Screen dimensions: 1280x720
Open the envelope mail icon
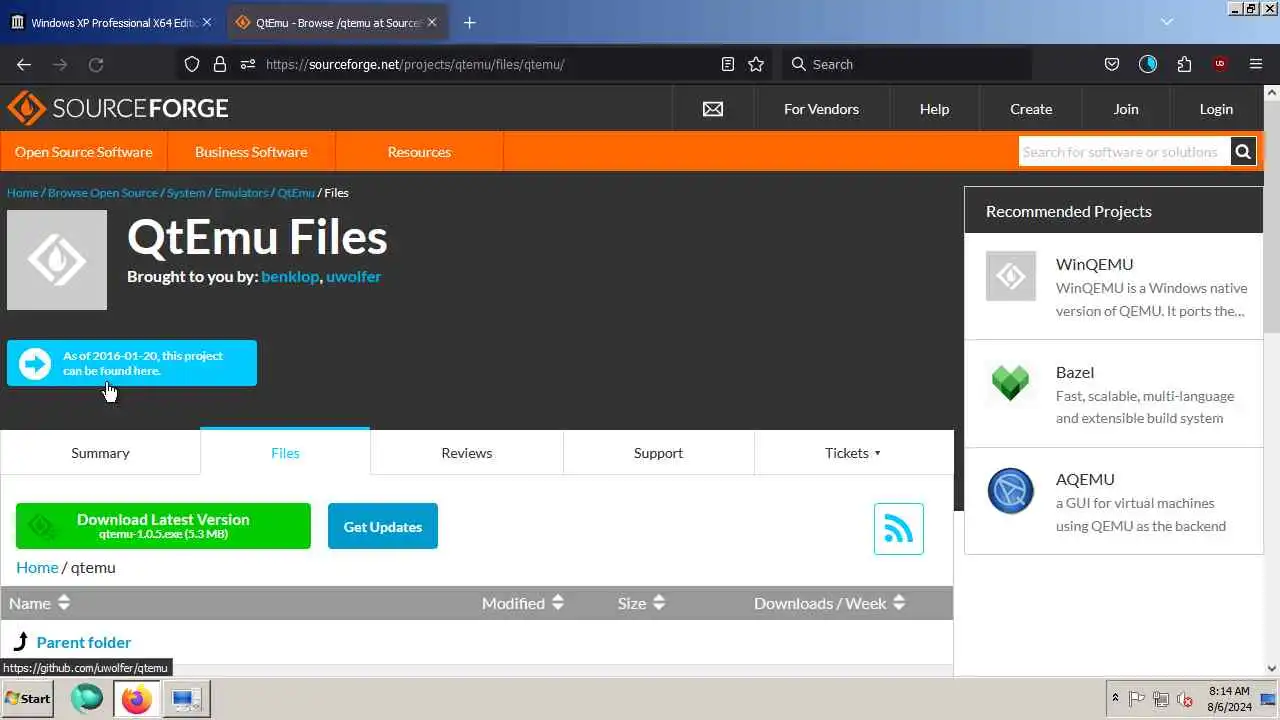point(713,109)
